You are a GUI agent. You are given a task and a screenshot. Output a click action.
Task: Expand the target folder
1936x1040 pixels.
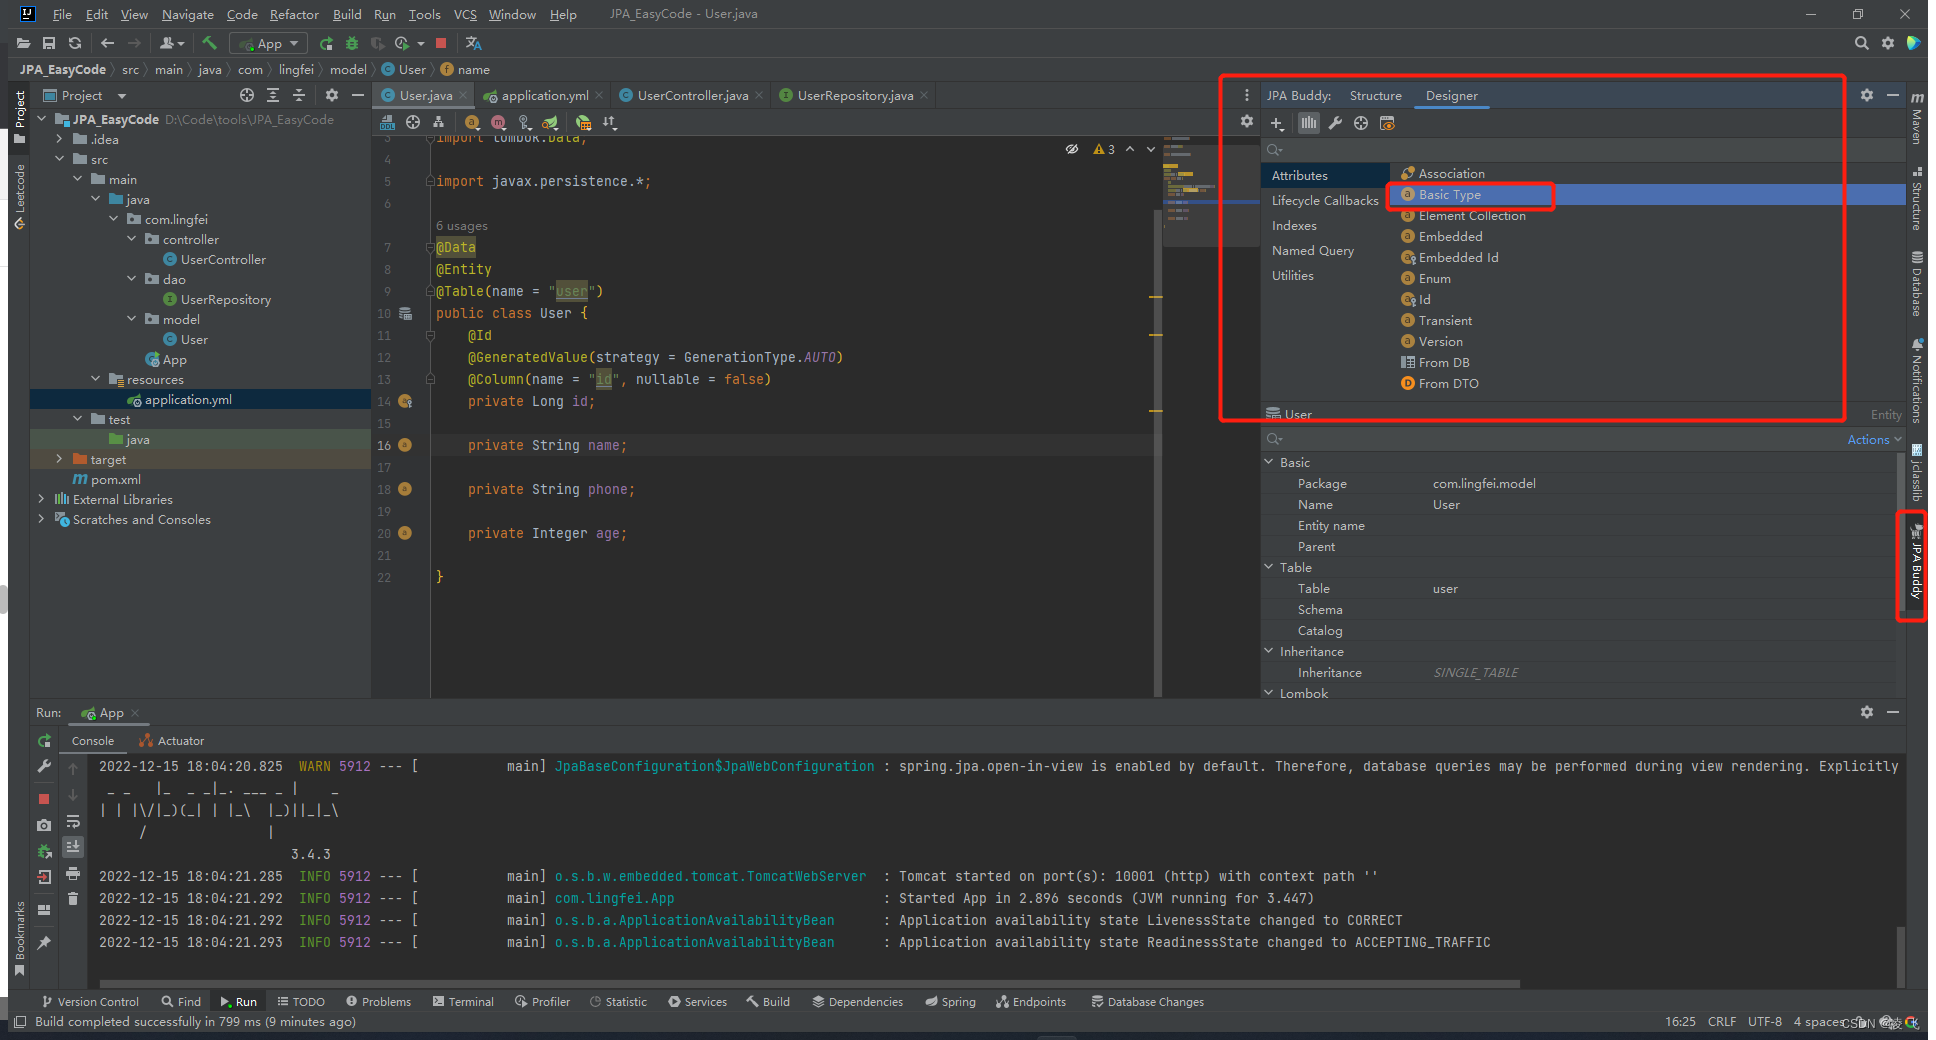[x=60, y=459]
